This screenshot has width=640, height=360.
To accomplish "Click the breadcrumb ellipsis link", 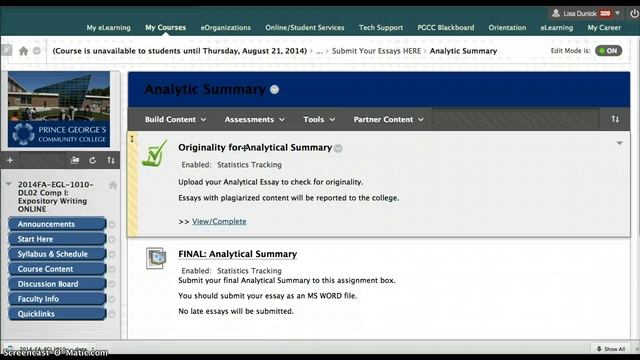I will click(x=319, y=51).
